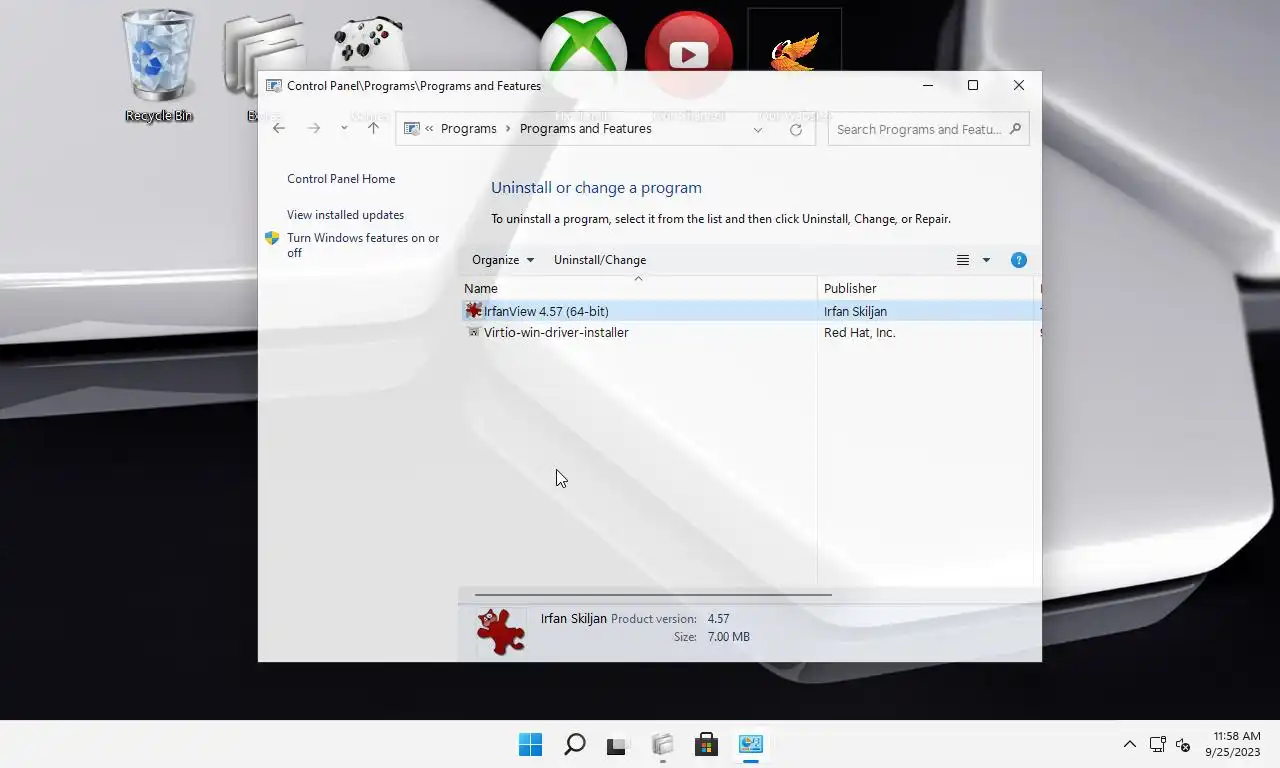
Task: Click the address bar Control Panel icon
Action: (411, 129)
